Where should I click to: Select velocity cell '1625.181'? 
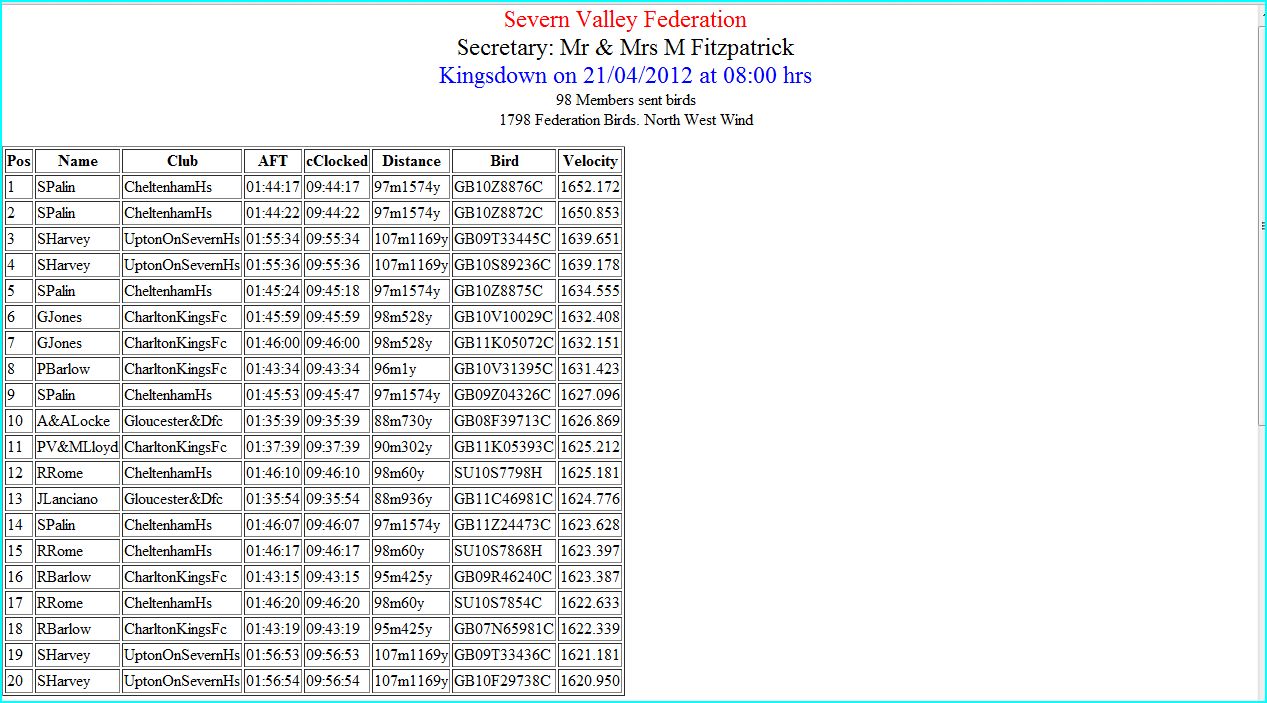click(590, 473)
